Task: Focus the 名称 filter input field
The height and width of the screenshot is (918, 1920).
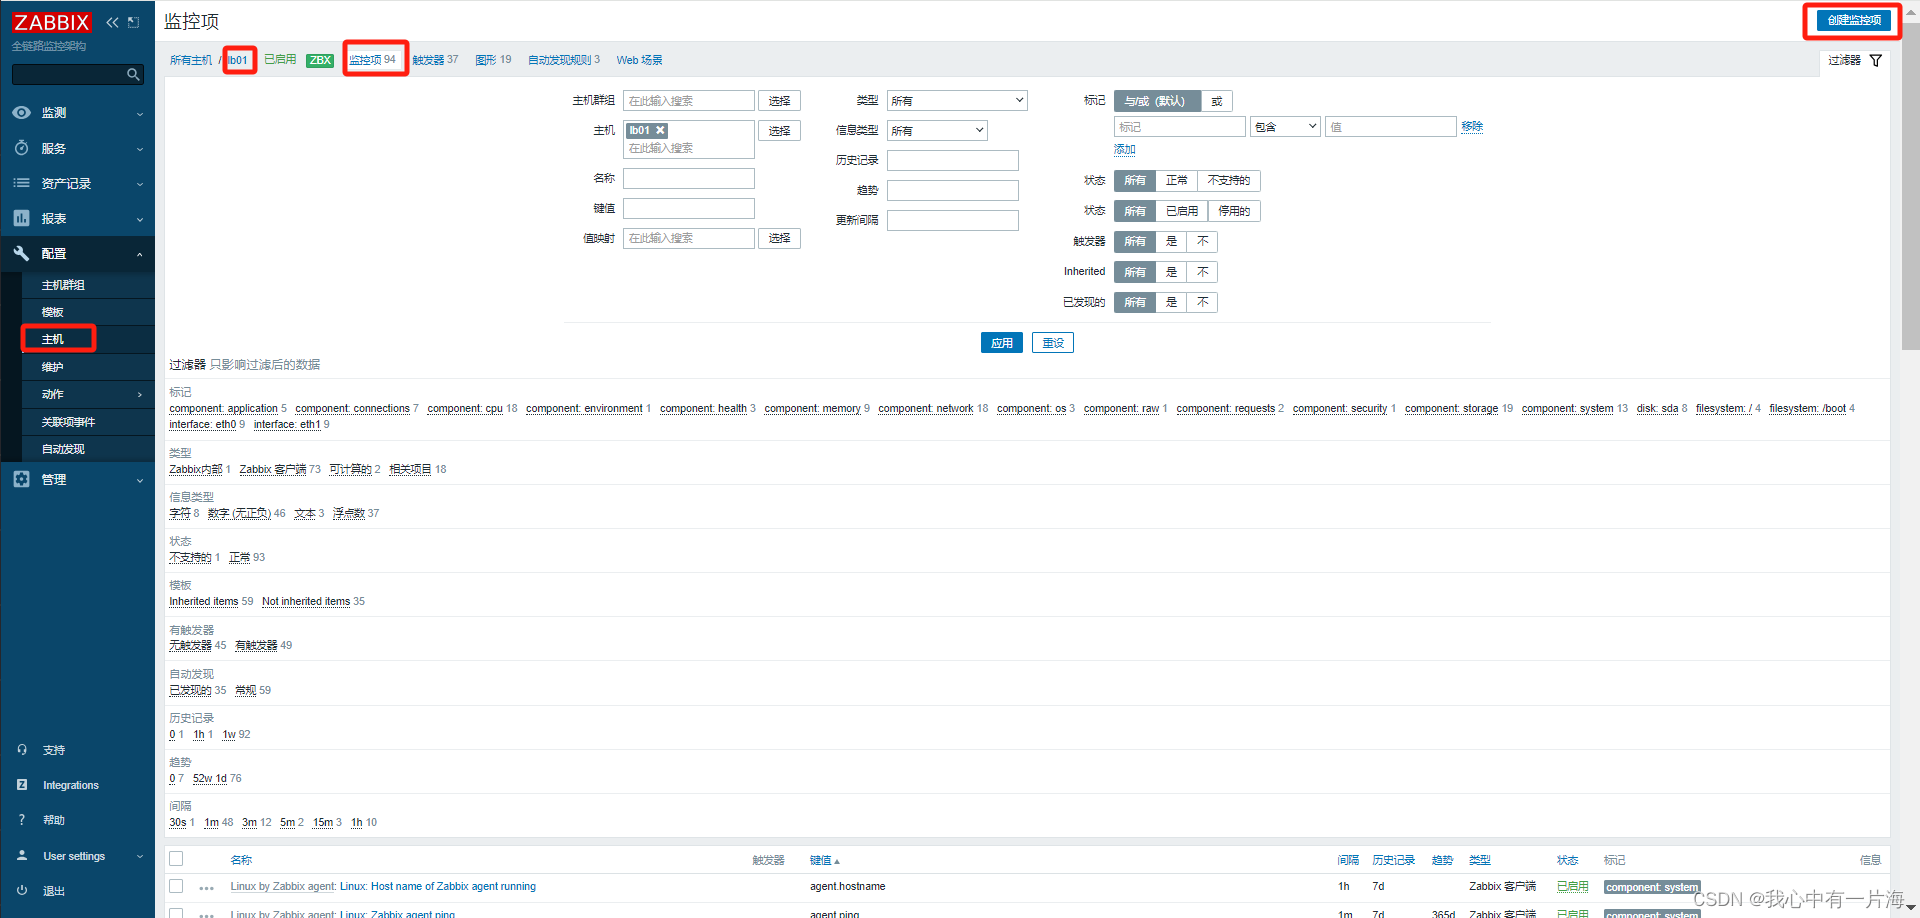Action: 688,179
